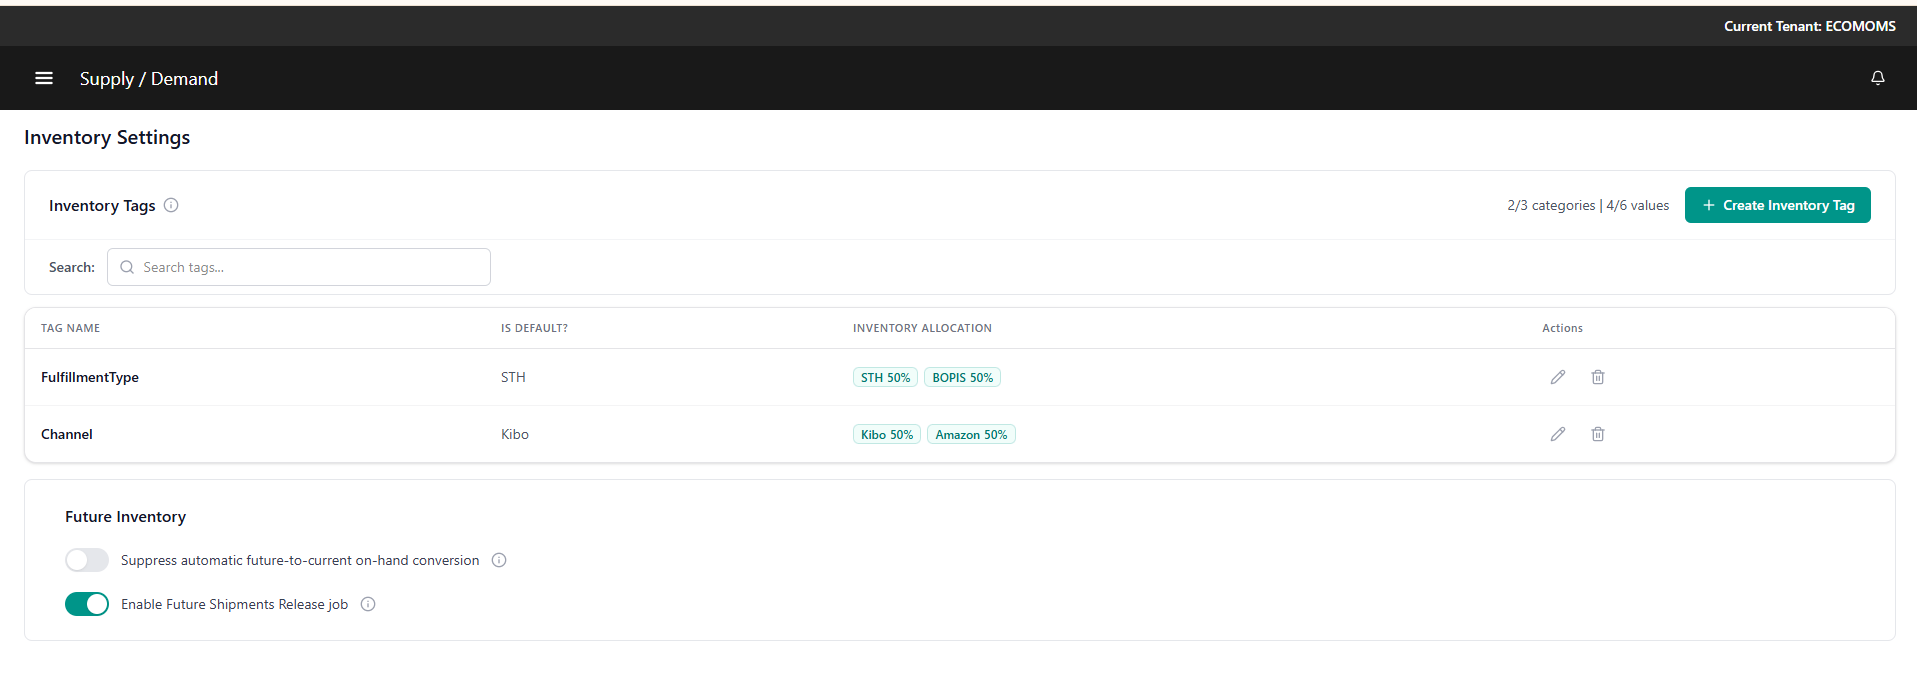1917x675 pixels.
Task: Open the hamburger navigation menu
Action: pos(44,78)
